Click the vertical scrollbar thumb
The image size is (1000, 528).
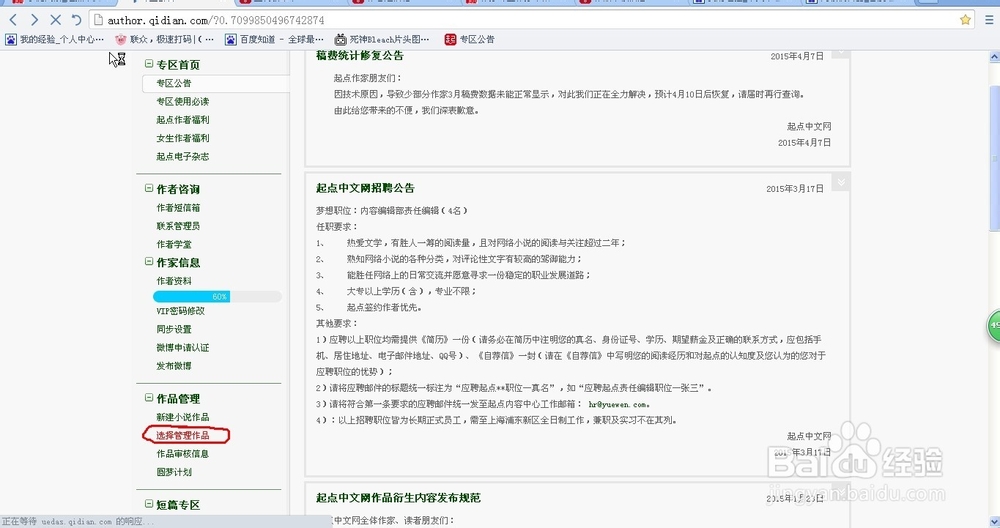994,158
